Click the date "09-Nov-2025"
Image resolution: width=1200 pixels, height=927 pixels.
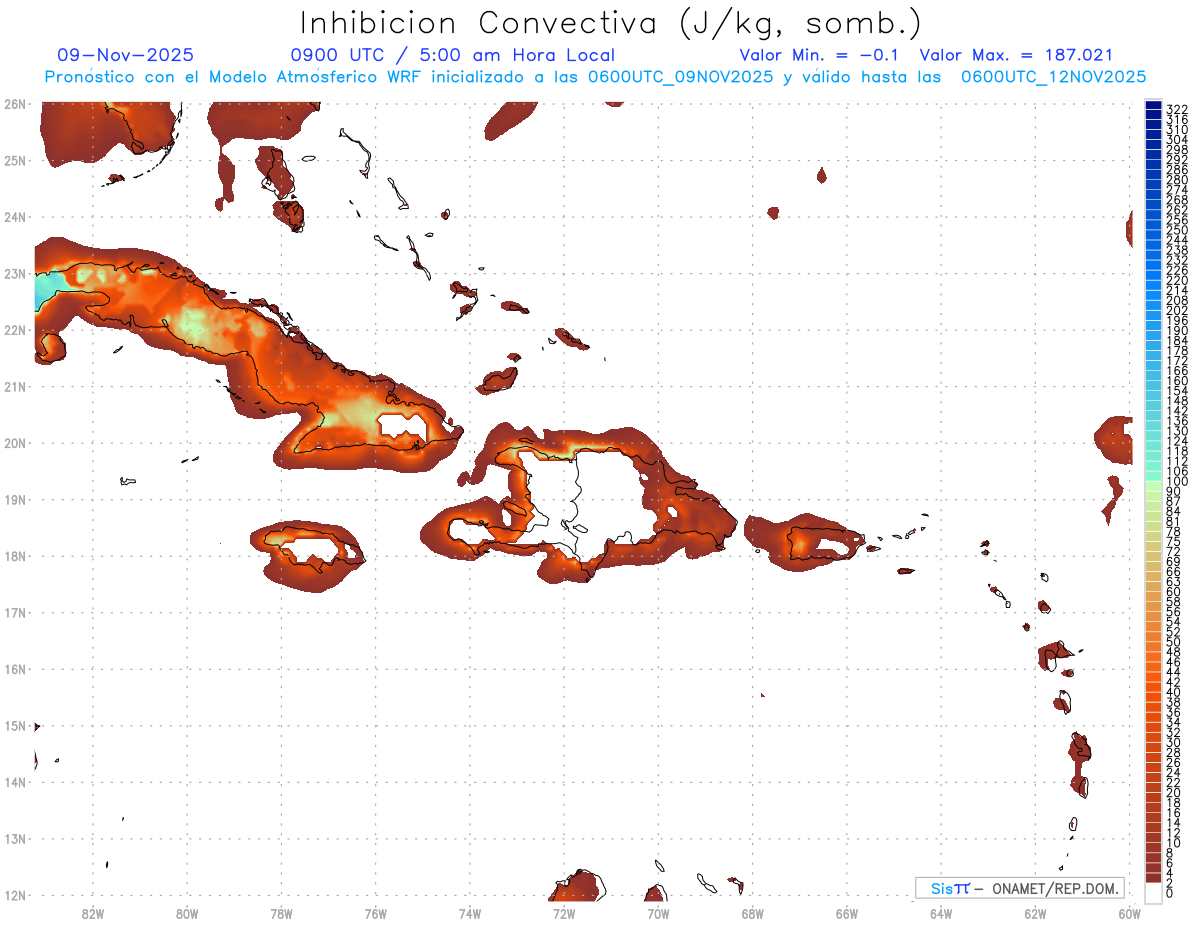(x=125, y=55)
